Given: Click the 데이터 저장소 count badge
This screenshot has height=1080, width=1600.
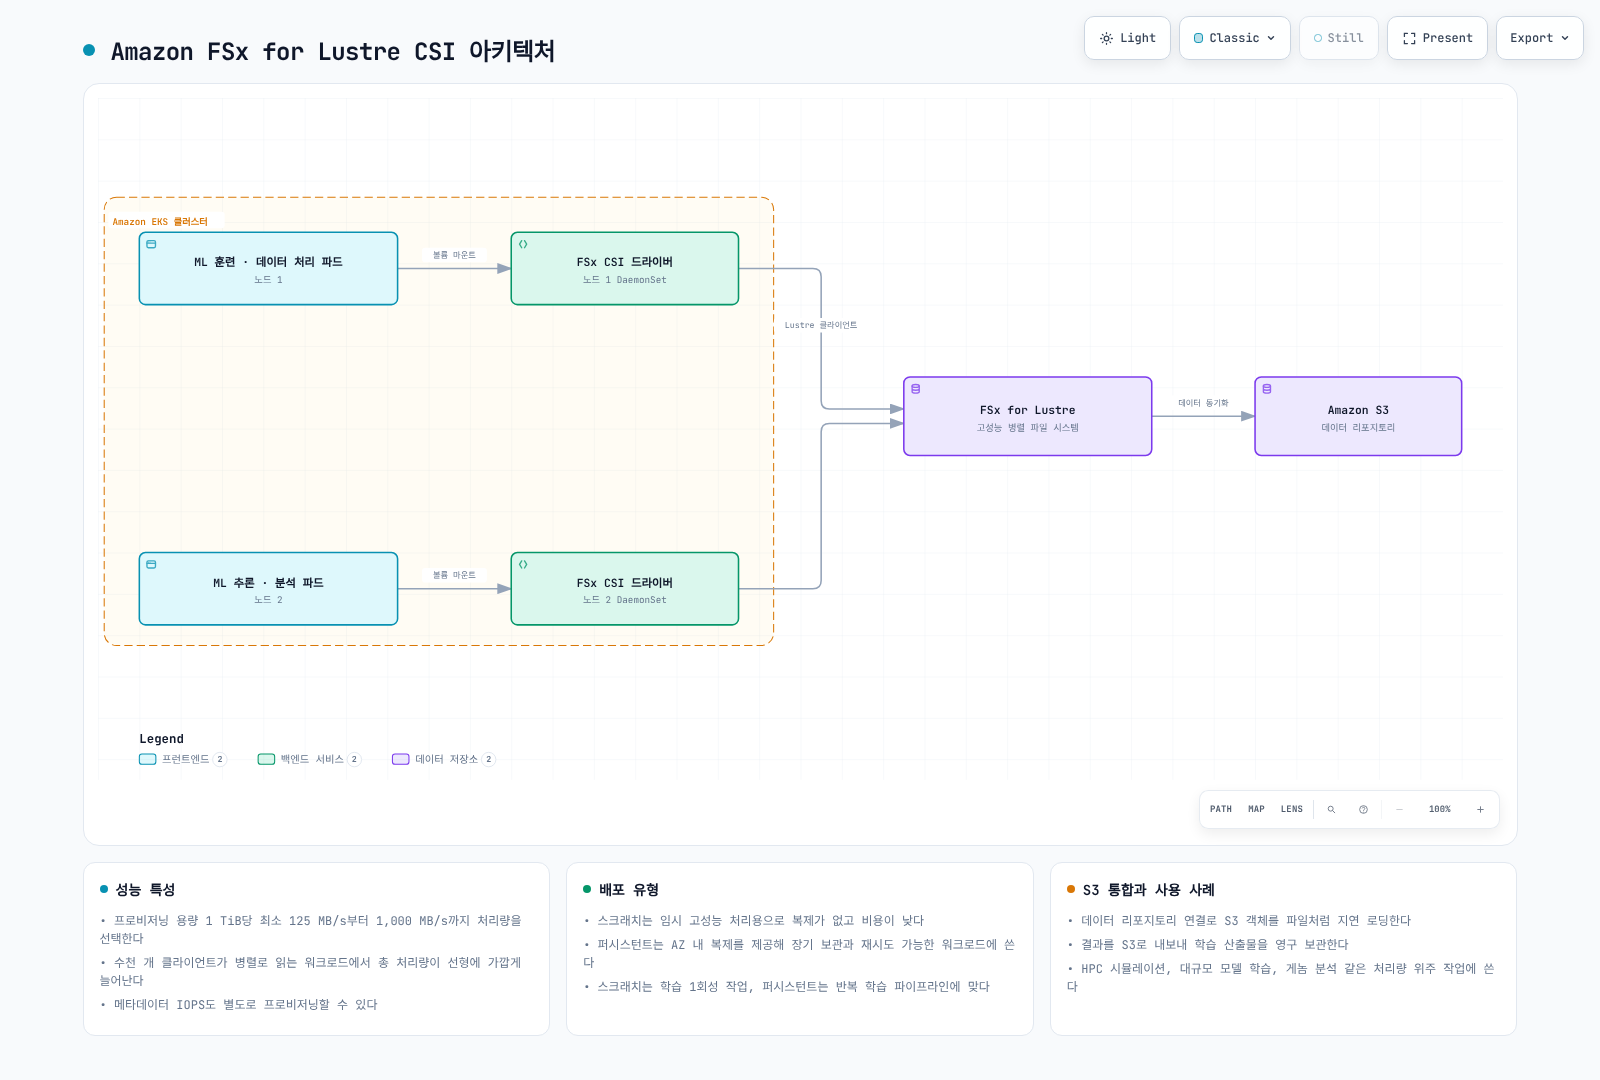Looking at the screenshot, I should pos(489,759).
